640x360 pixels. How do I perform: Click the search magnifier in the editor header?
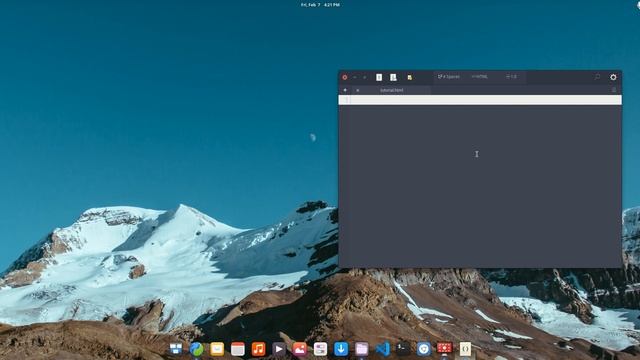pos(597,77)
